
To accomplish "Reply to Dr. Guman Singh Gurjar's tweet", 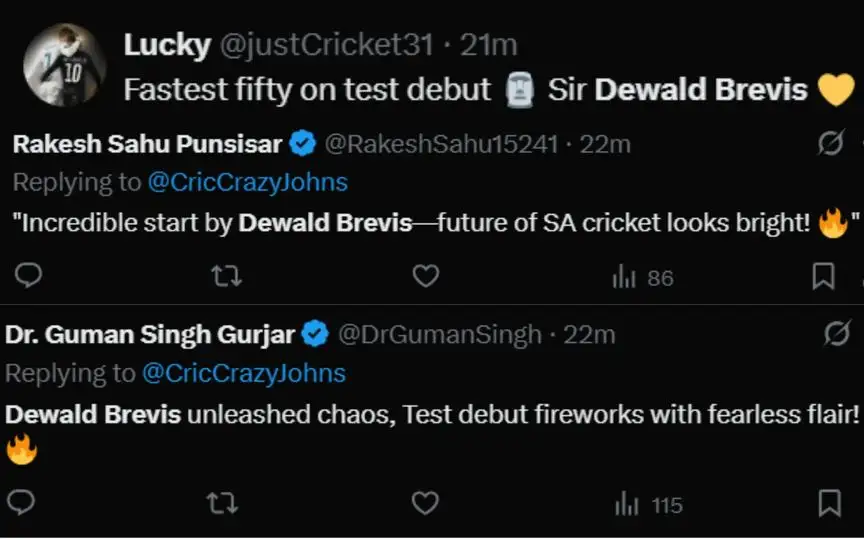I will [x=21, y=502].
